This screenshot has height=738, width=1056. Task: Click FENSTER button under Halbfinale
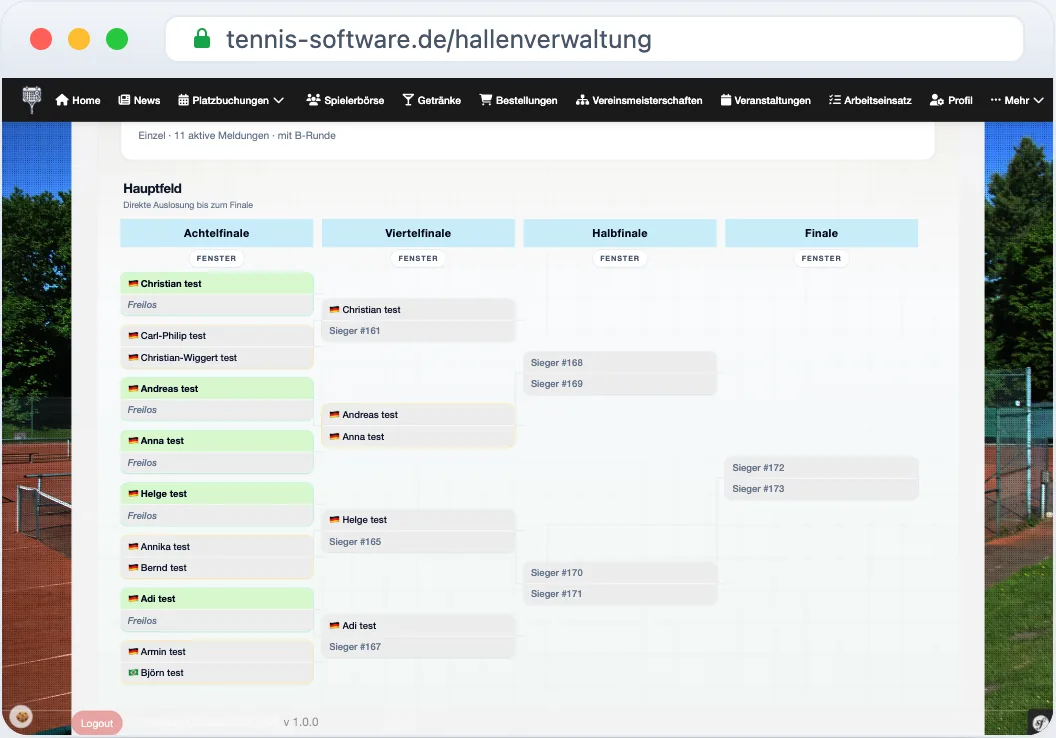(620, 258)
